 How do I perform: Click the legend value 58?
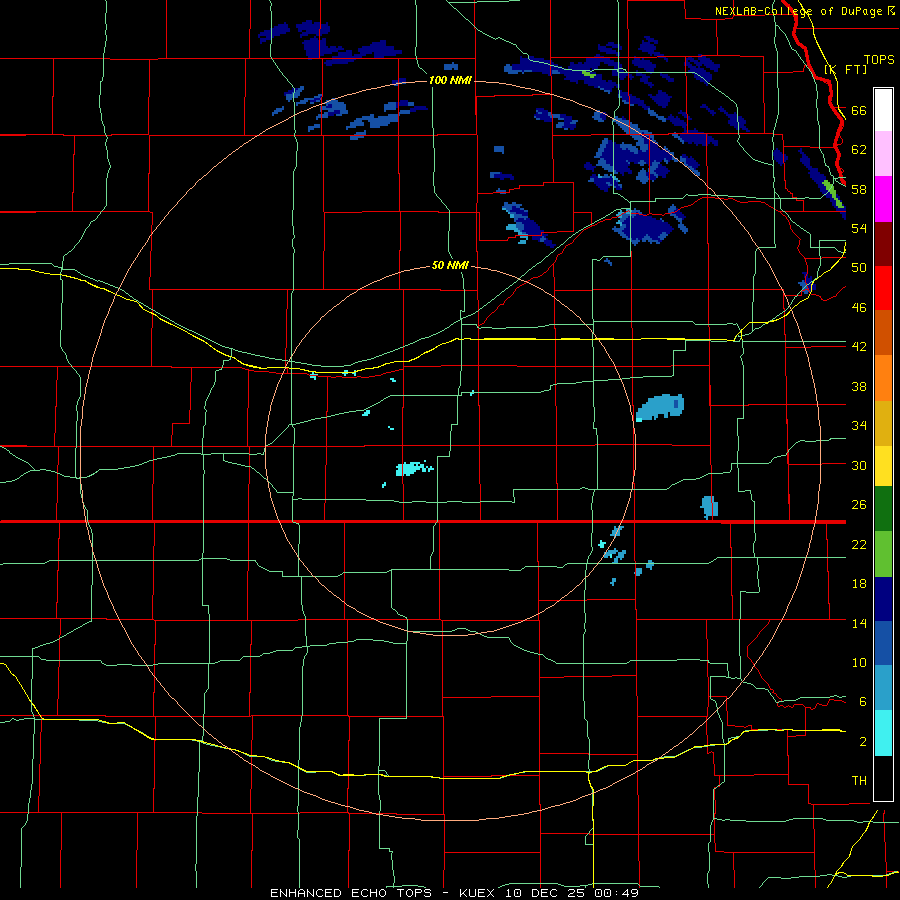[859, 189]
